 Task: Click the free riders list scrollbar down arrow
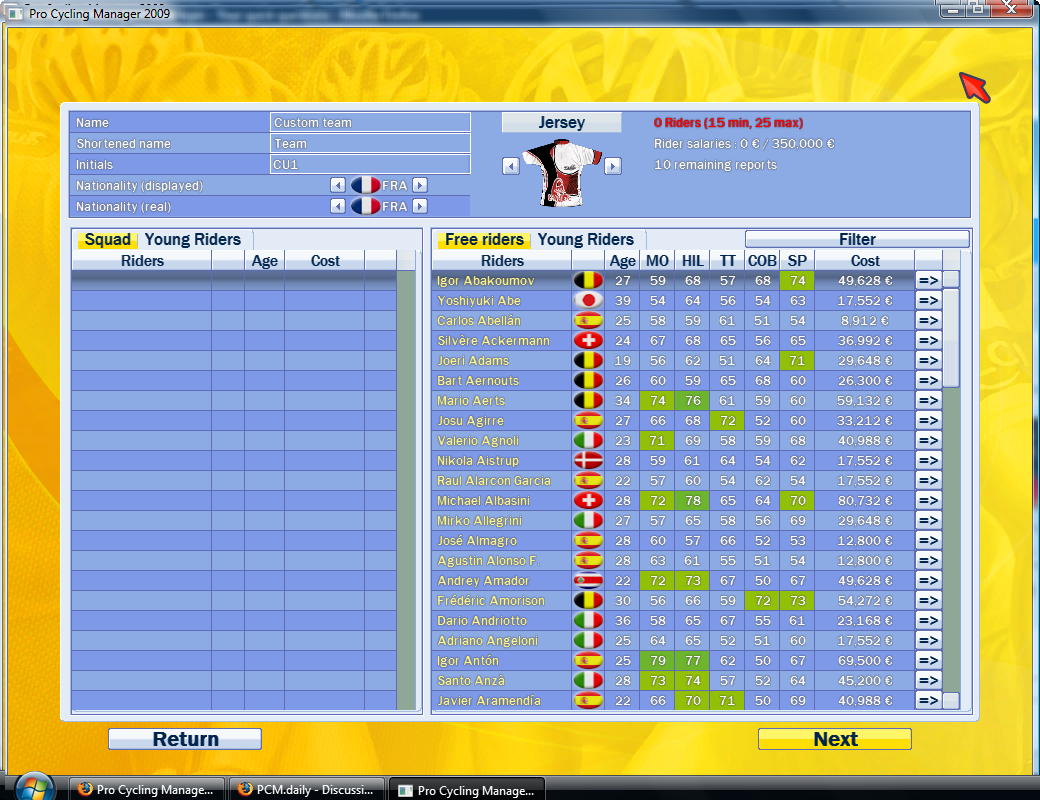951,700
